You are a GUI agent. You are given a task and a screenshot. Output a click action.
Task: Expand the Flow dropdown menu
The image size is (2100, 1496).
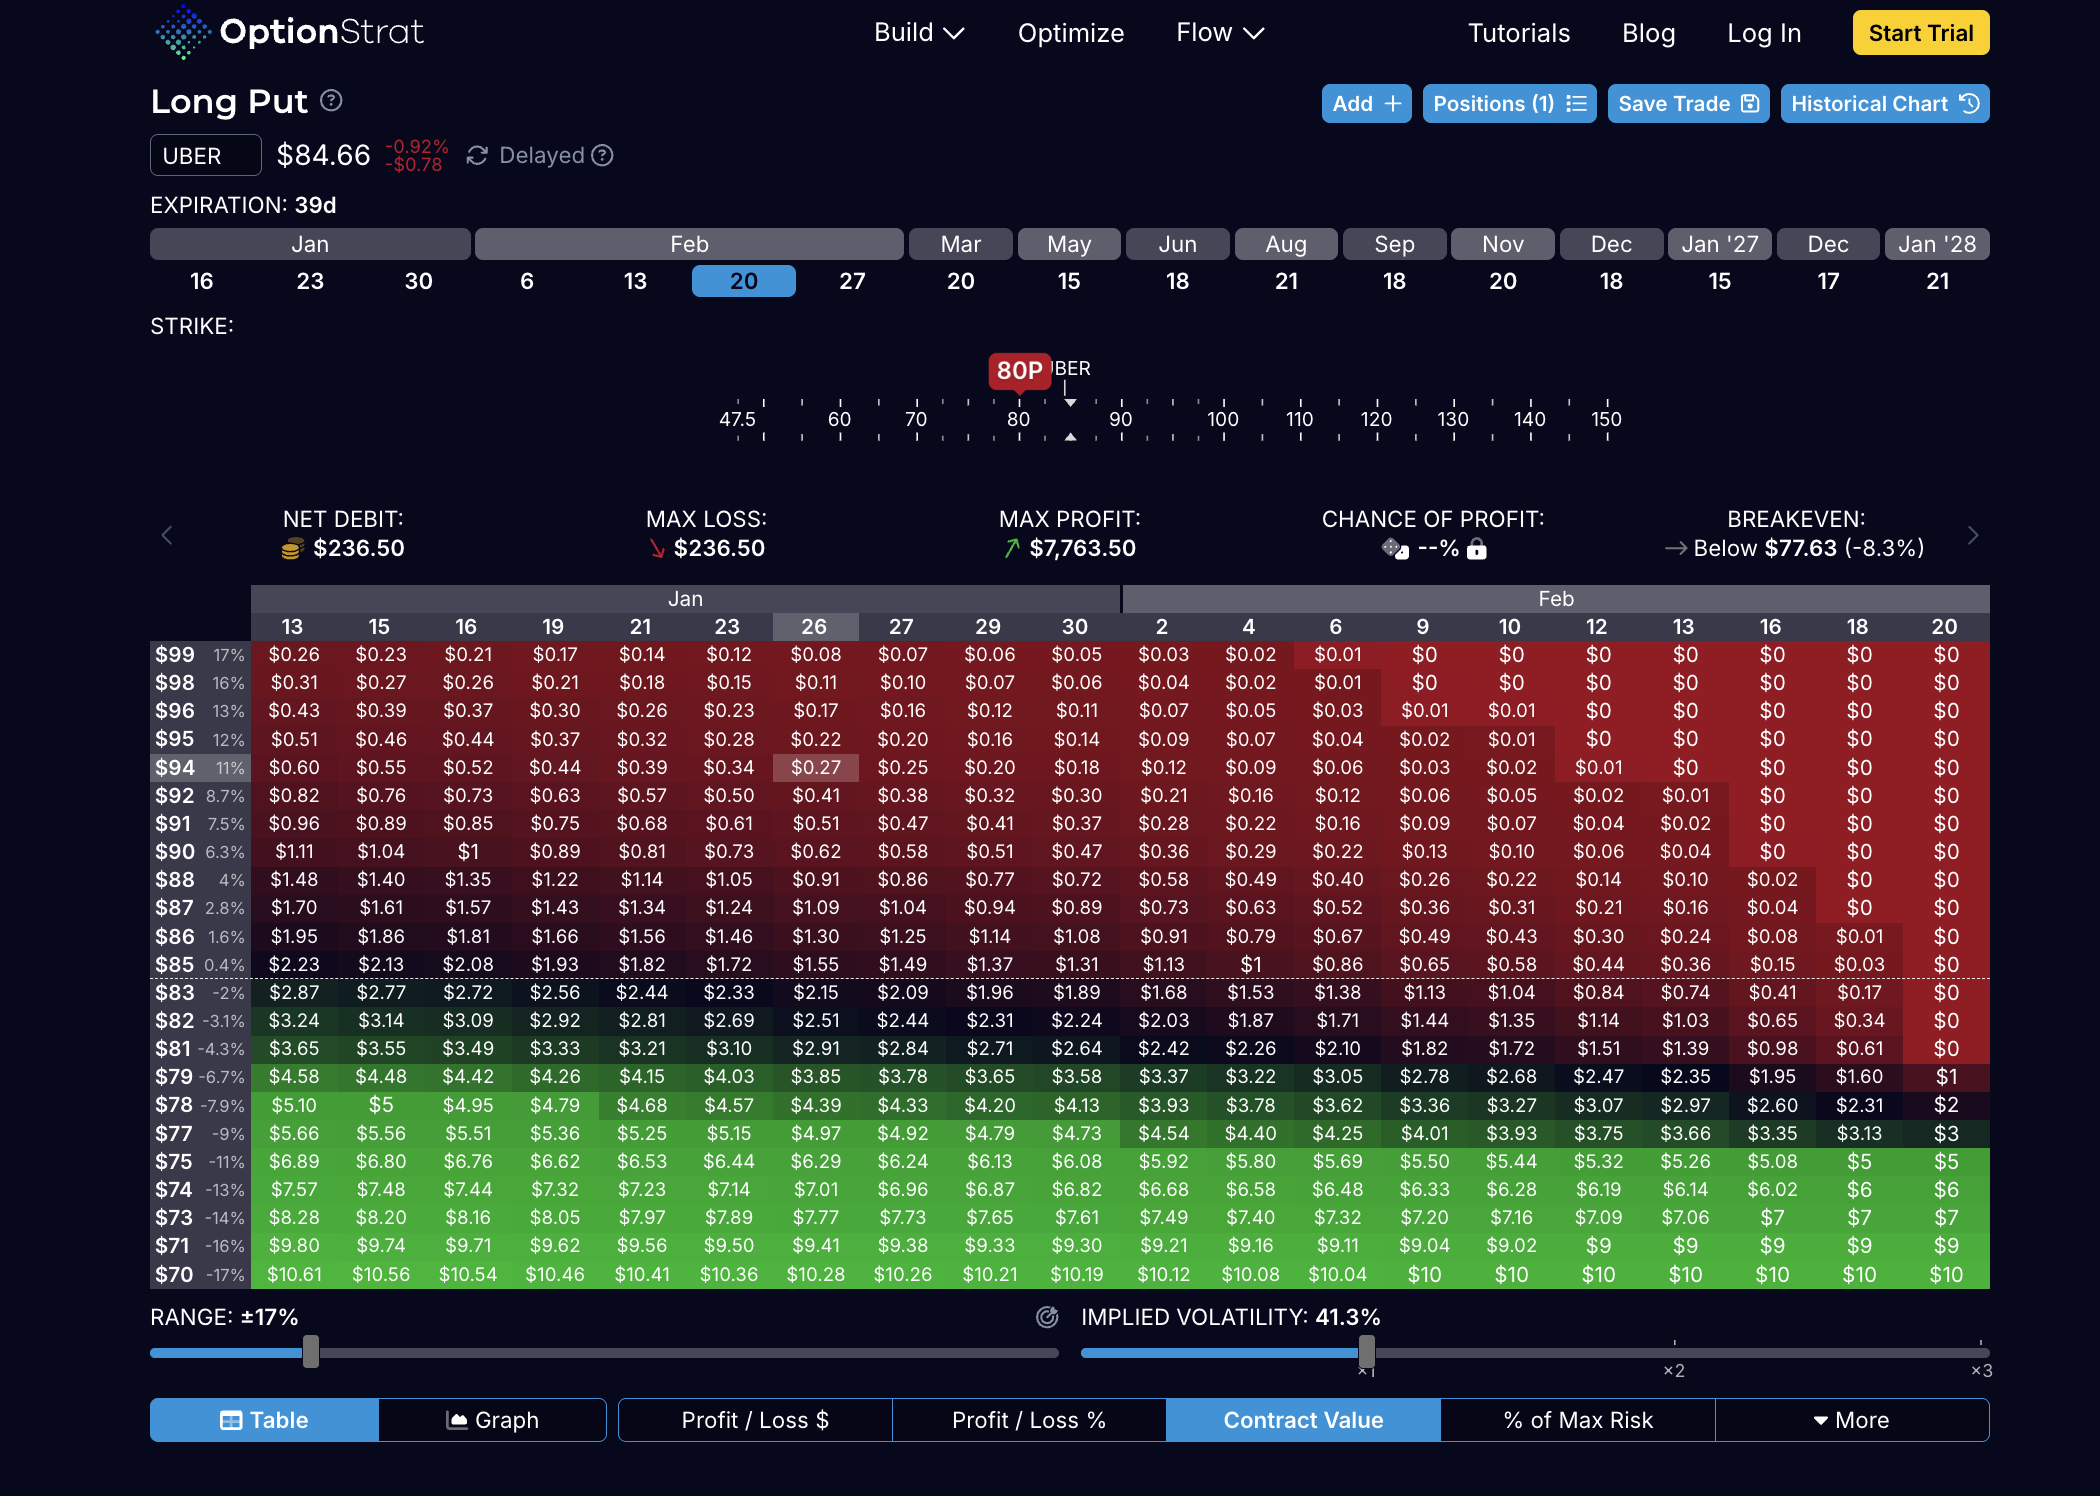pyautogui.click(x=1219, y=33)
